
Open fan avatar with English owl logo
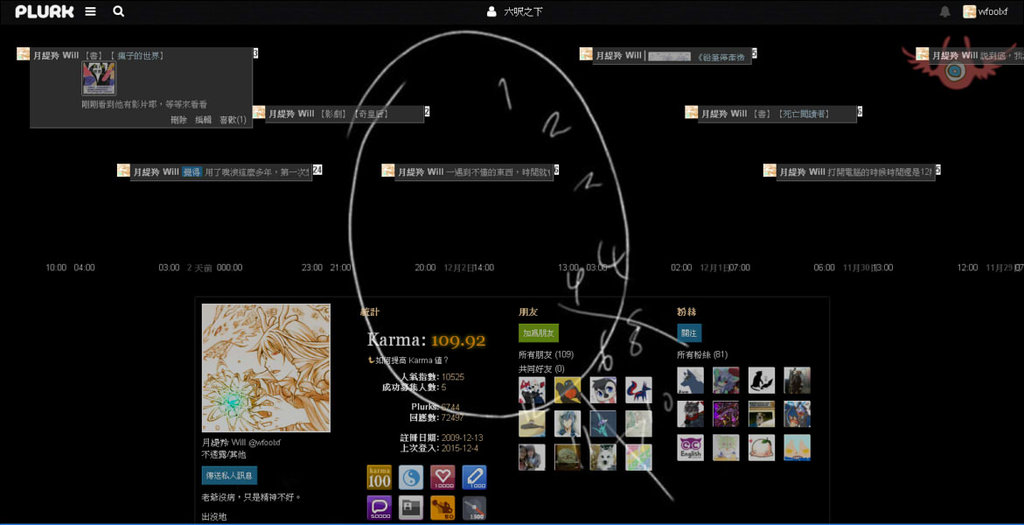pos(690,447)
